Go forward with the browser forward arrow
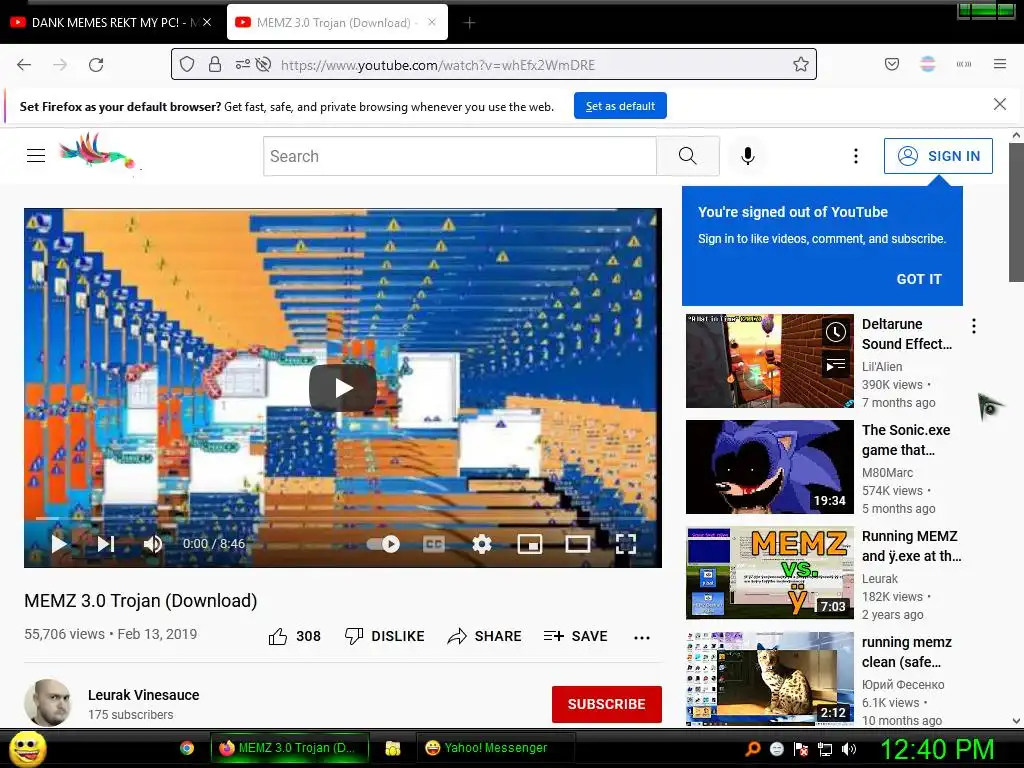Viewport: 1024px width, 768px height. [60, 65]
